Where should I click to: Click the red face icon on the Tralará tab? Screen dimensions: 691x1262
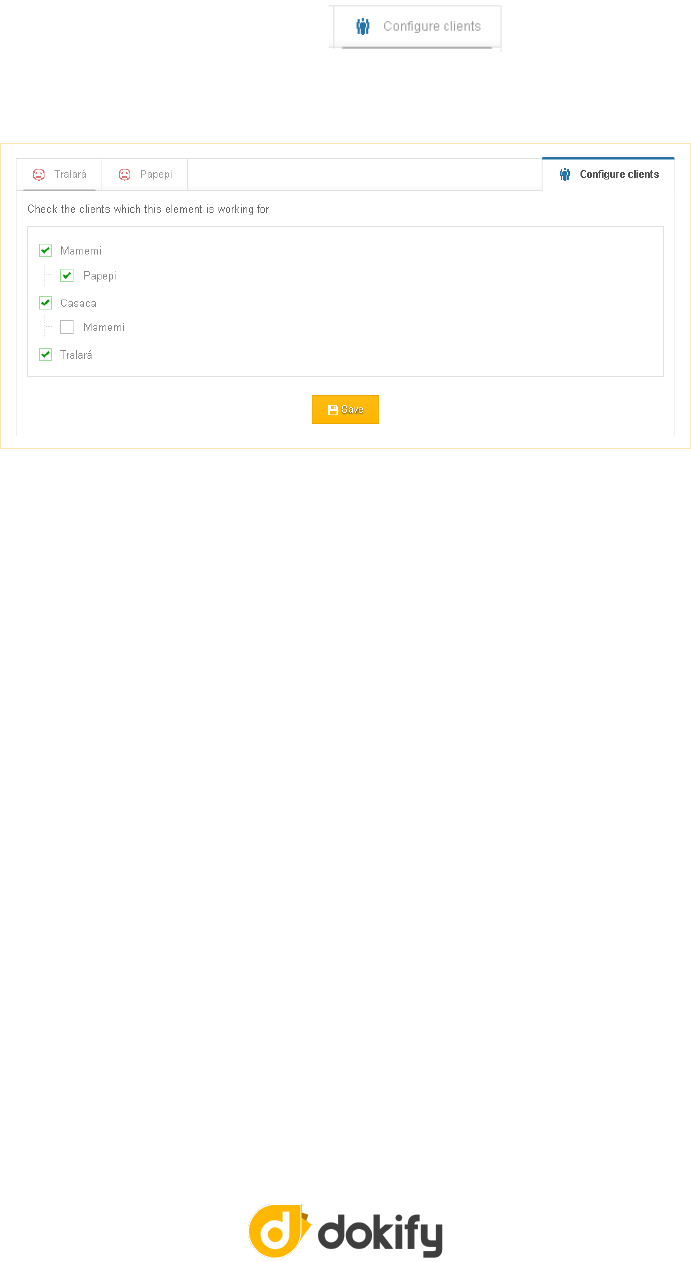(x=39, y=174)
